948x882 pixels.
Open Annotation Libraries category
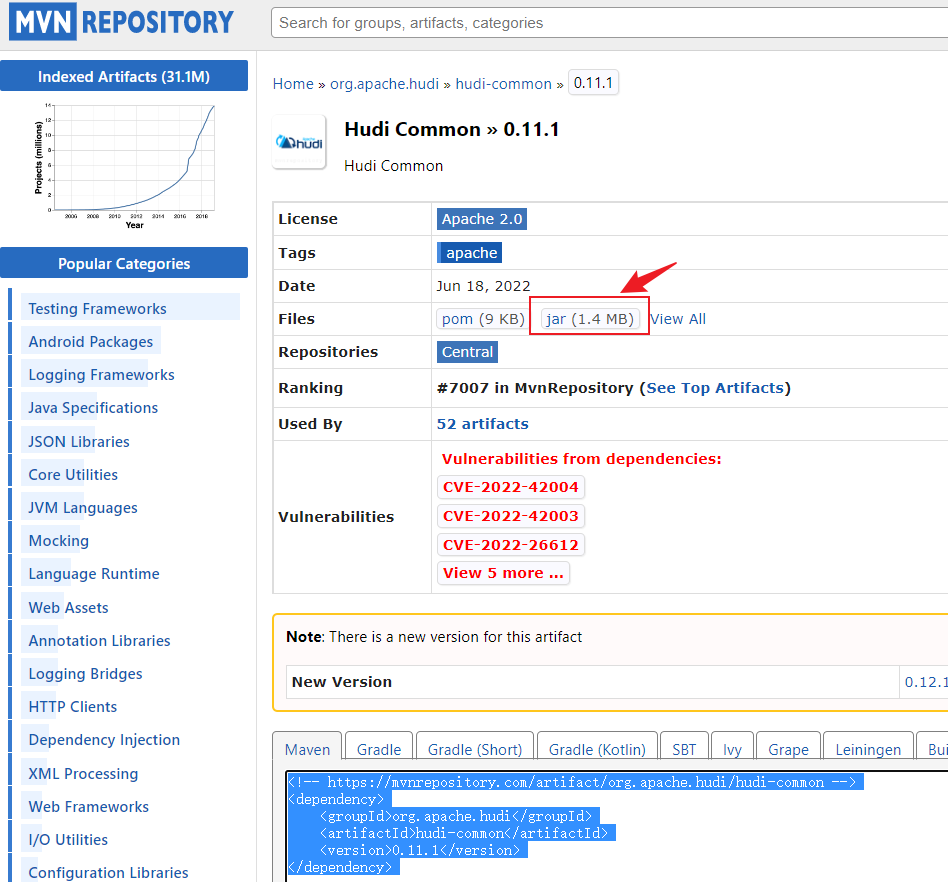(x=99, y=641)
